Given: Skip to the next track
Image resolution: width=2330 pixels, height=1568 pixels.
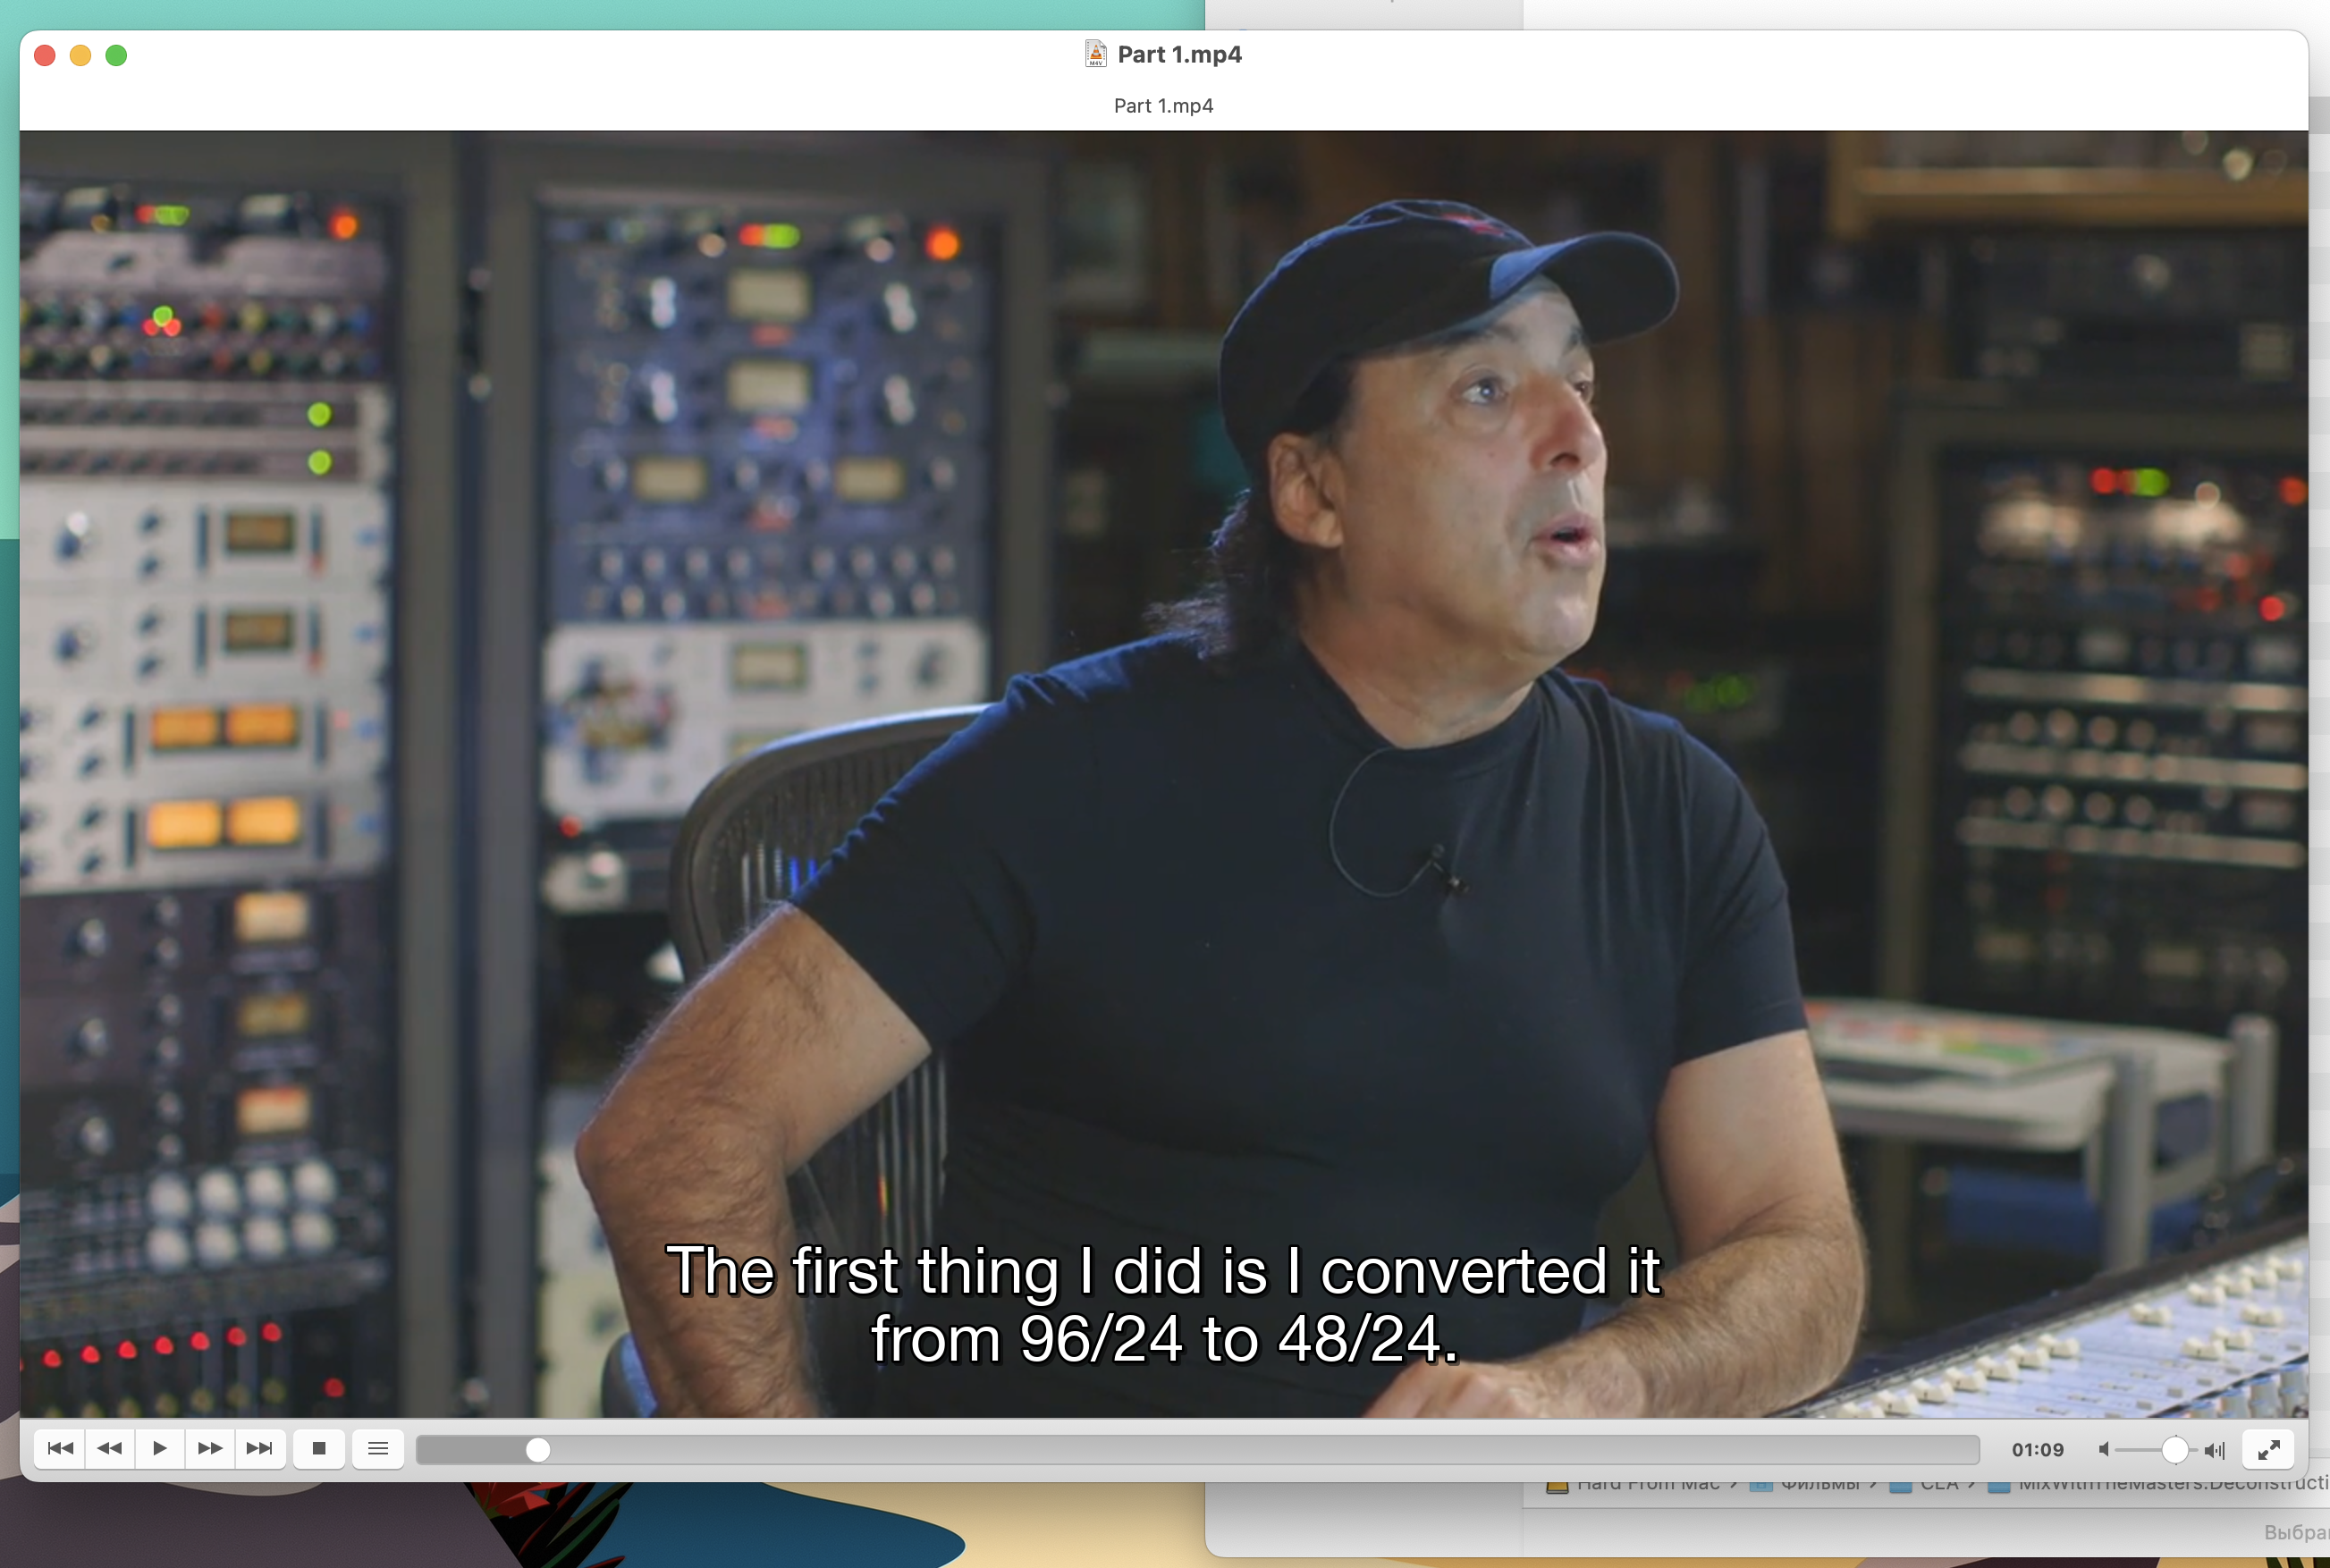Looking at the screenshot, I should (260, 1448).
